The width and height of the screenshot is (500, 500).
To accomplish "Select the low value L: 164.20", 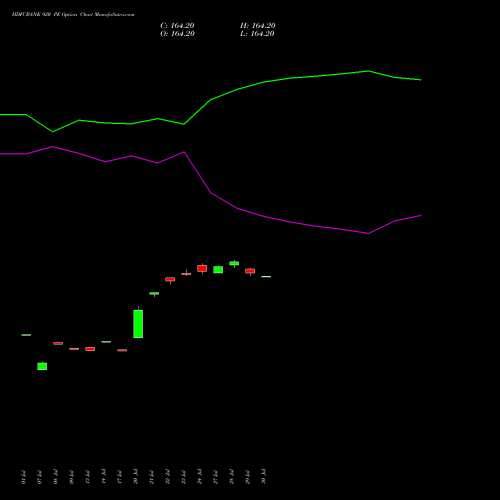I will 257,34.
